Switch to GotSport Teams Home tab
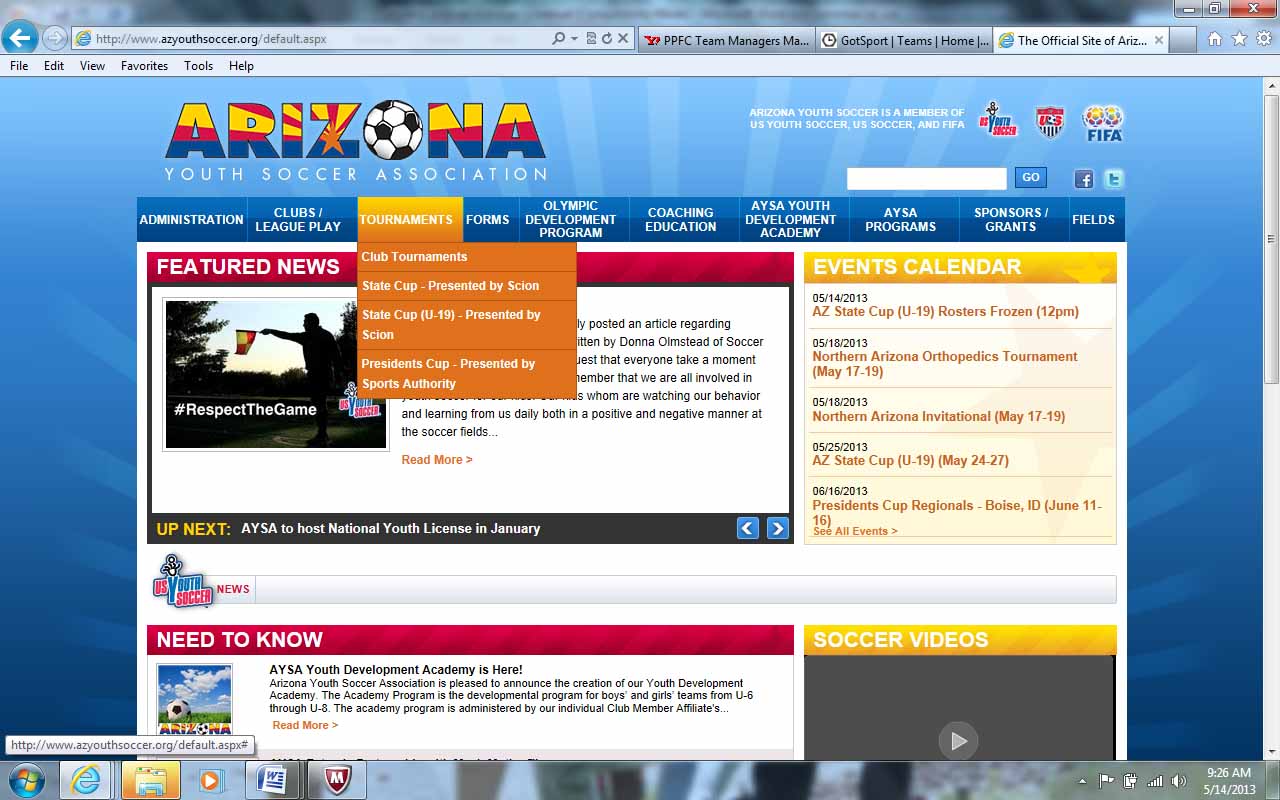 pos(905,40)
